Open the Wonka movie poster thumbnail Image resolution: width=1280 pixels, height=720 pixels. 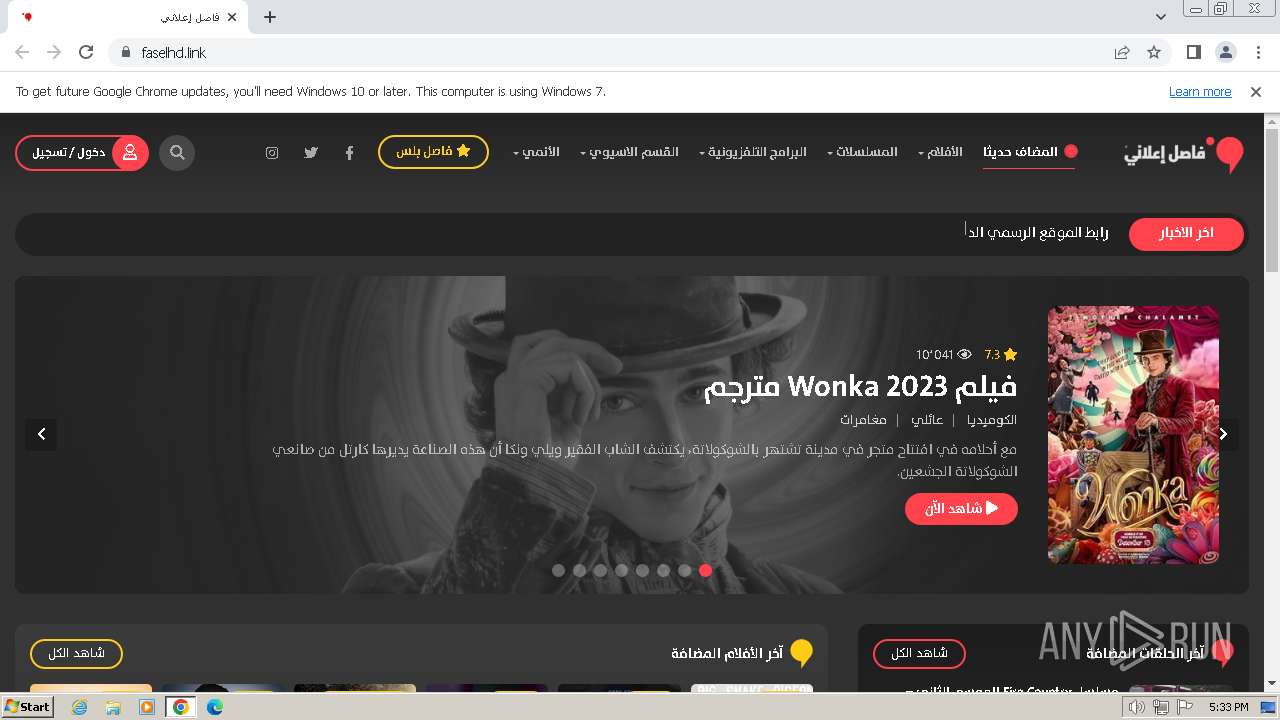pos(1133,435)
